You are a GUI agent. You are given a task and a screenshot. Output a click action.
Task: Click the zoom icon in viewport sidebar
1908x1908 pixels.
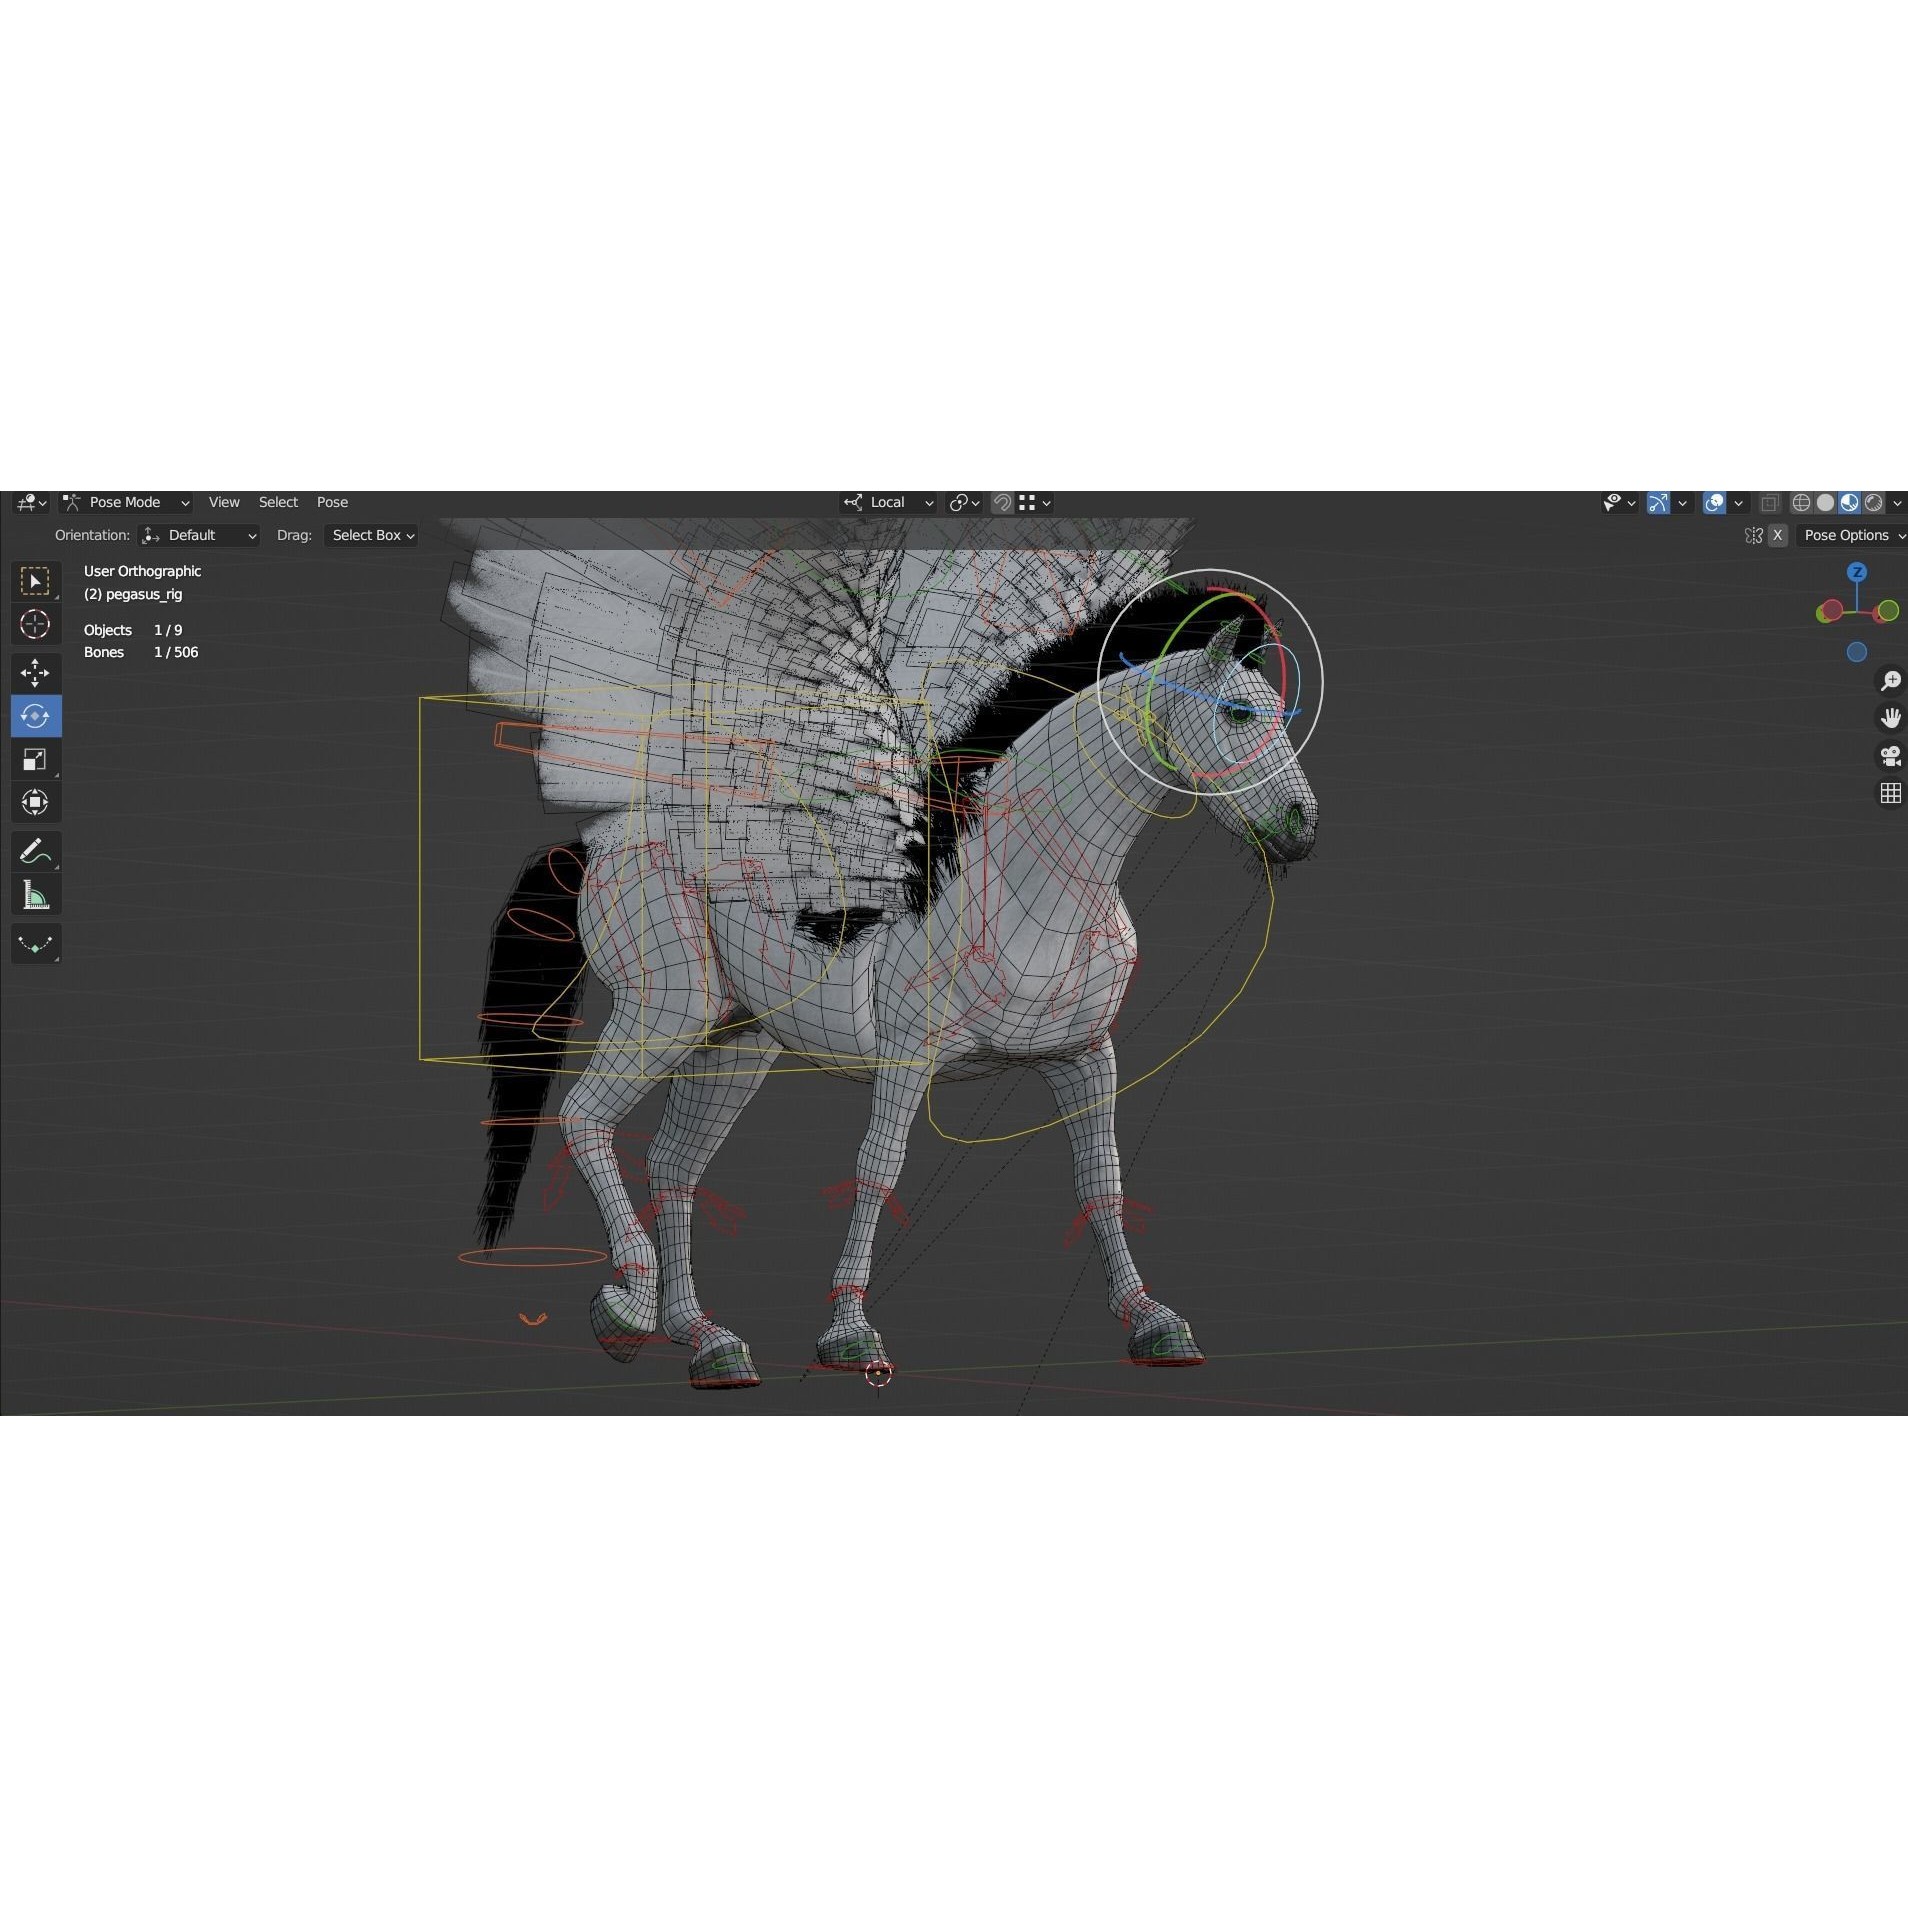pyautogui.click(x=1890, y=680)
